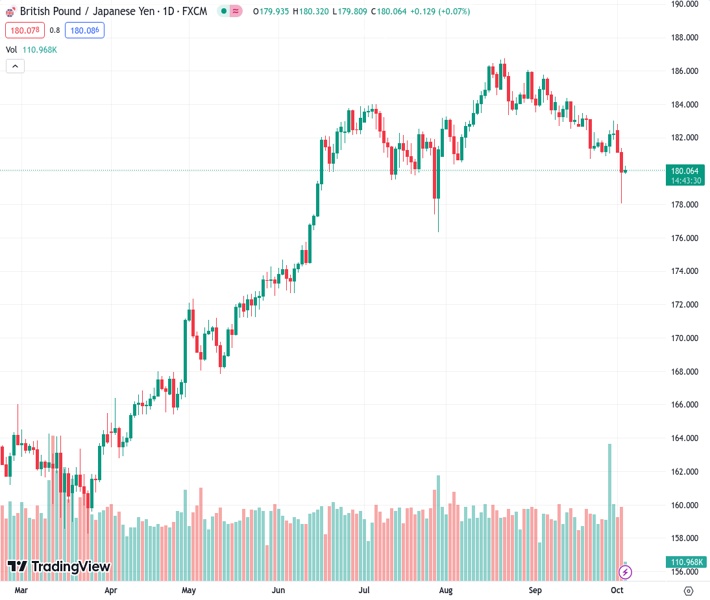Click the 110.968K volume axis label
Viewport: 710px width, 600px height.
coord(688,562)
